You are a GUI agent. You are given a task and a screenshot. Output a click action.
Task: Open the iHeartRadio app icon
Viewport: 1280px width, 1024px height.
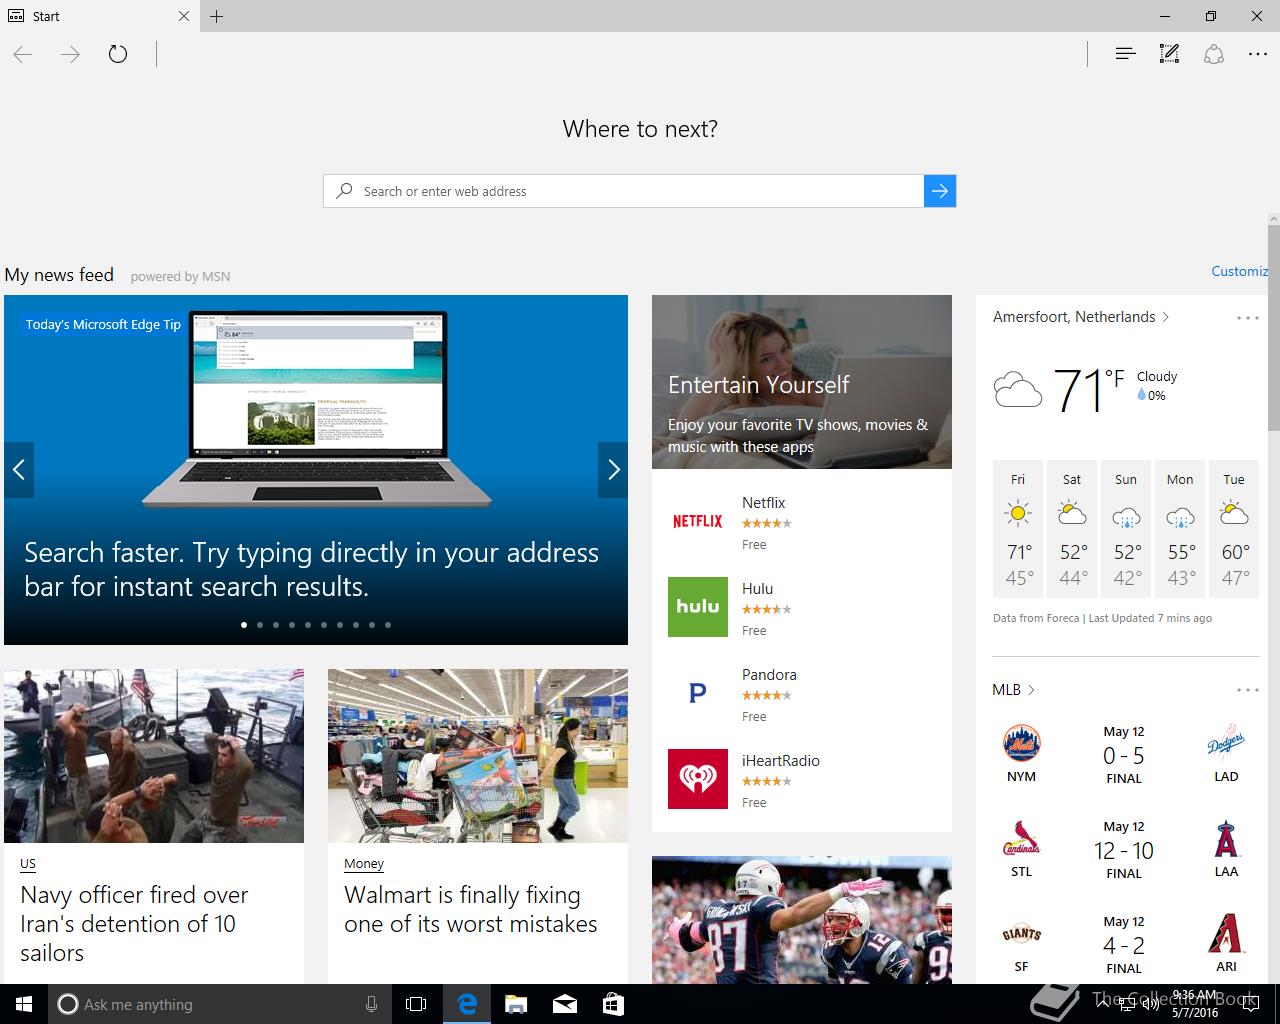point(698,779)
